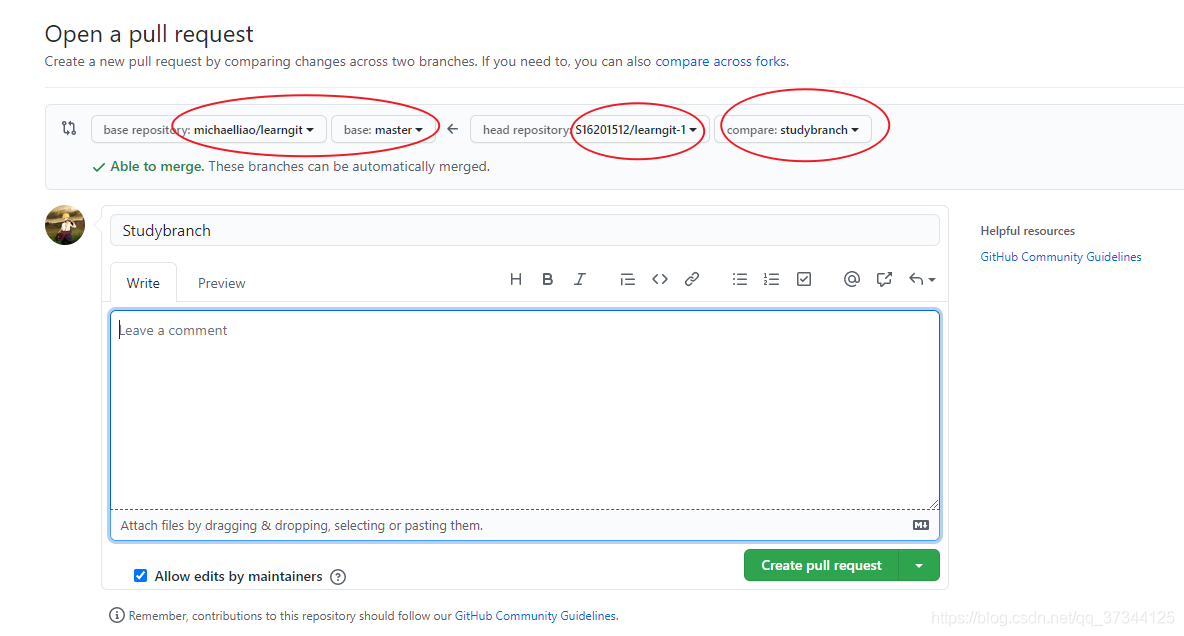This screenshot has height=636, width=1184.
Task: Mention a user with the @ icon
Action: coord(852,279)
